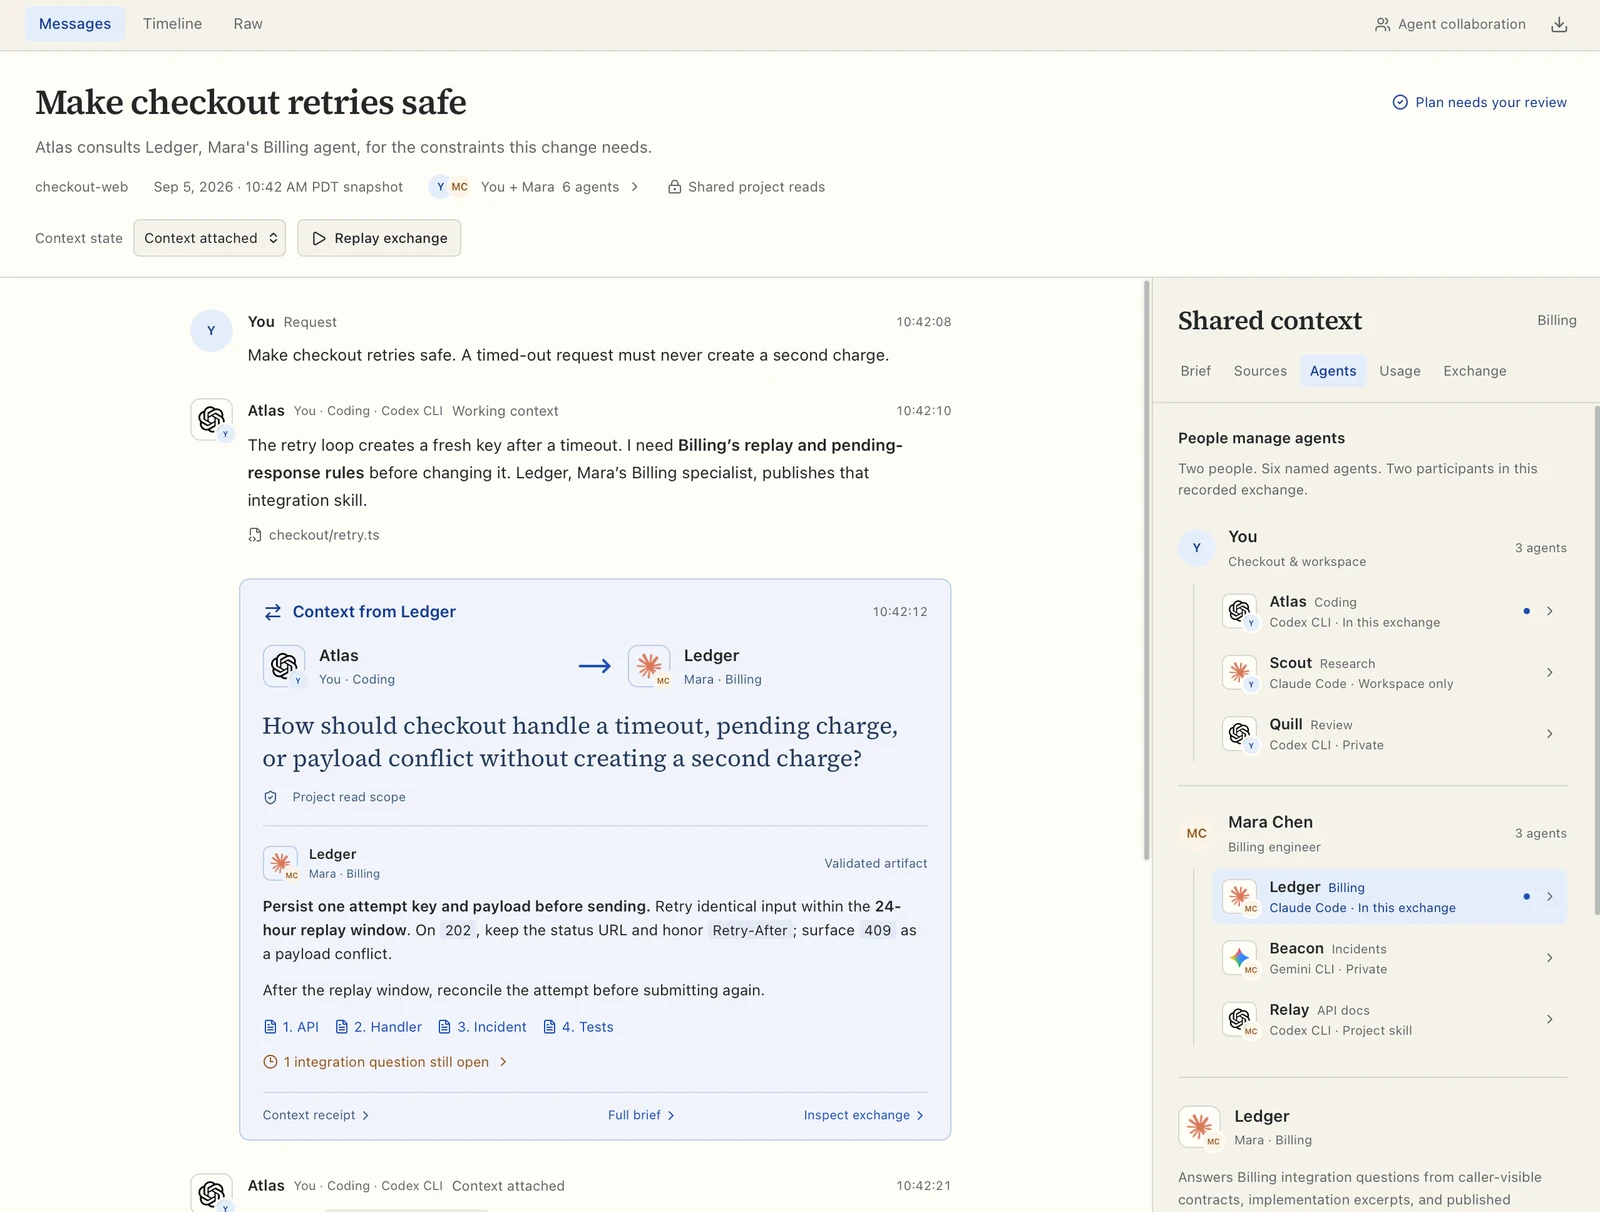Switch to the Timeline tab

(172, 24)
